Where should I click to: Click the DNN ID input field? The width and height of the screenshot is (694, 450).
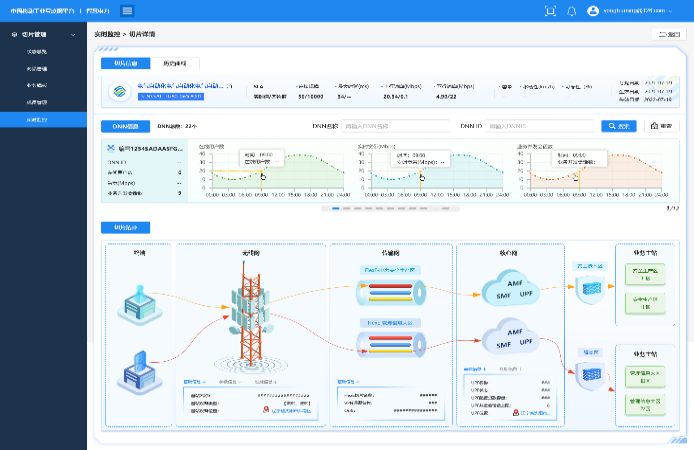tap(540, 126)
